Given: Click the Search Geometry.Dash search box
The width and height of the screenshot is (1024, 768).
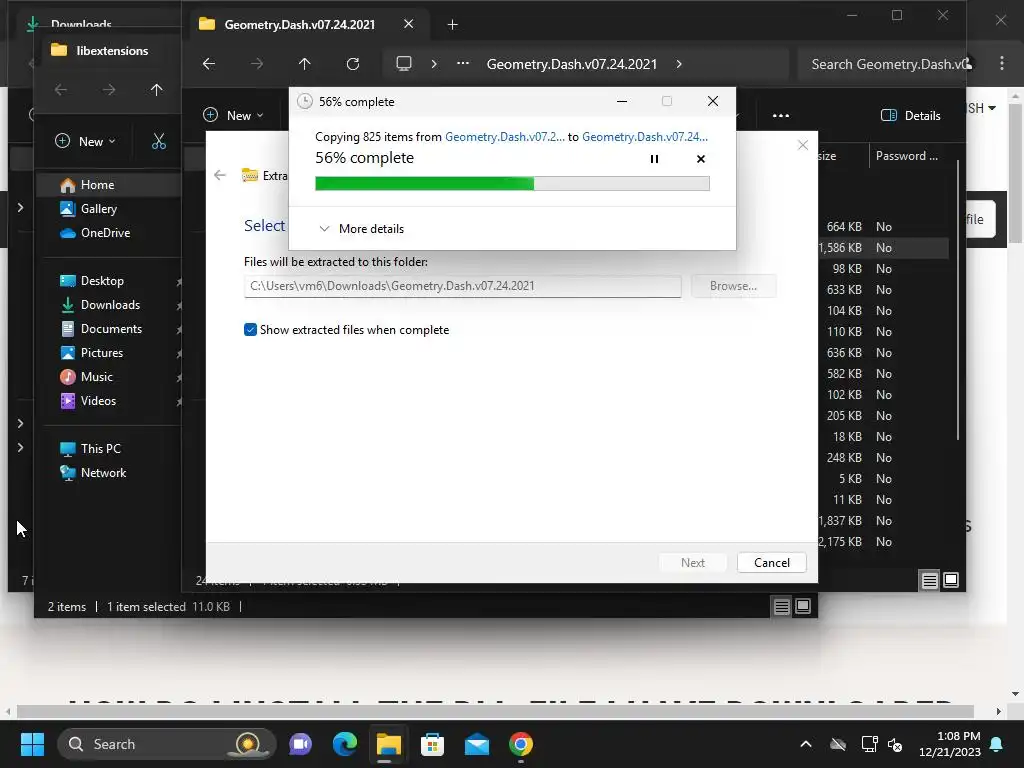Looking at the screenshot, I should click(882, 64).
